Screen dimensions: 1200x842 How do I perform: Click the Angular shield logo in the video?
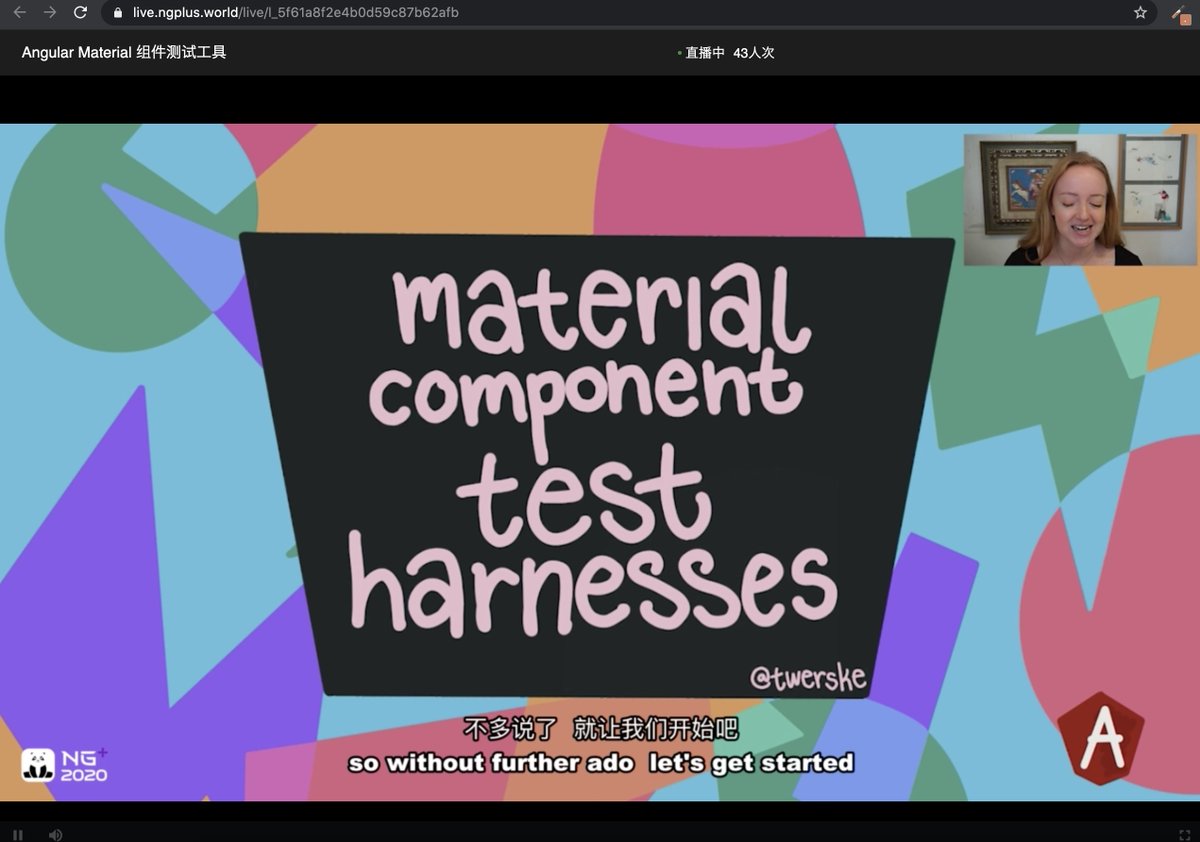tap(1101, 739)
